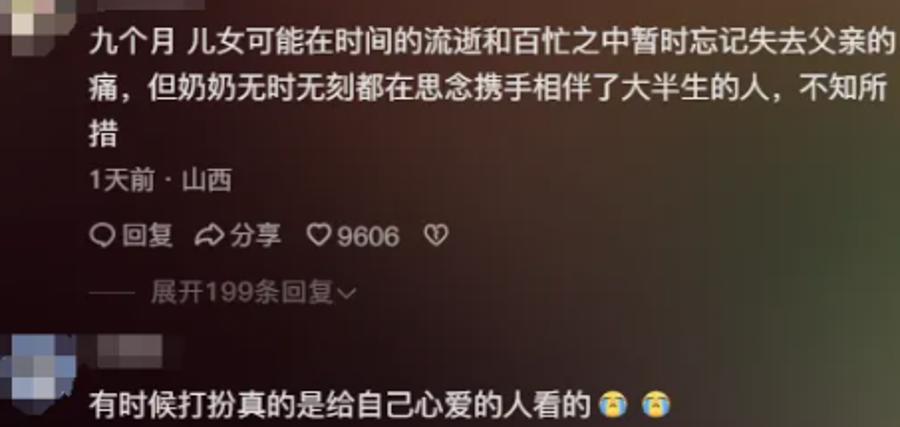Click the 回复 text label
Image resolution: width=900 pixels, height=427 pixels.
[x=147, y=236]
